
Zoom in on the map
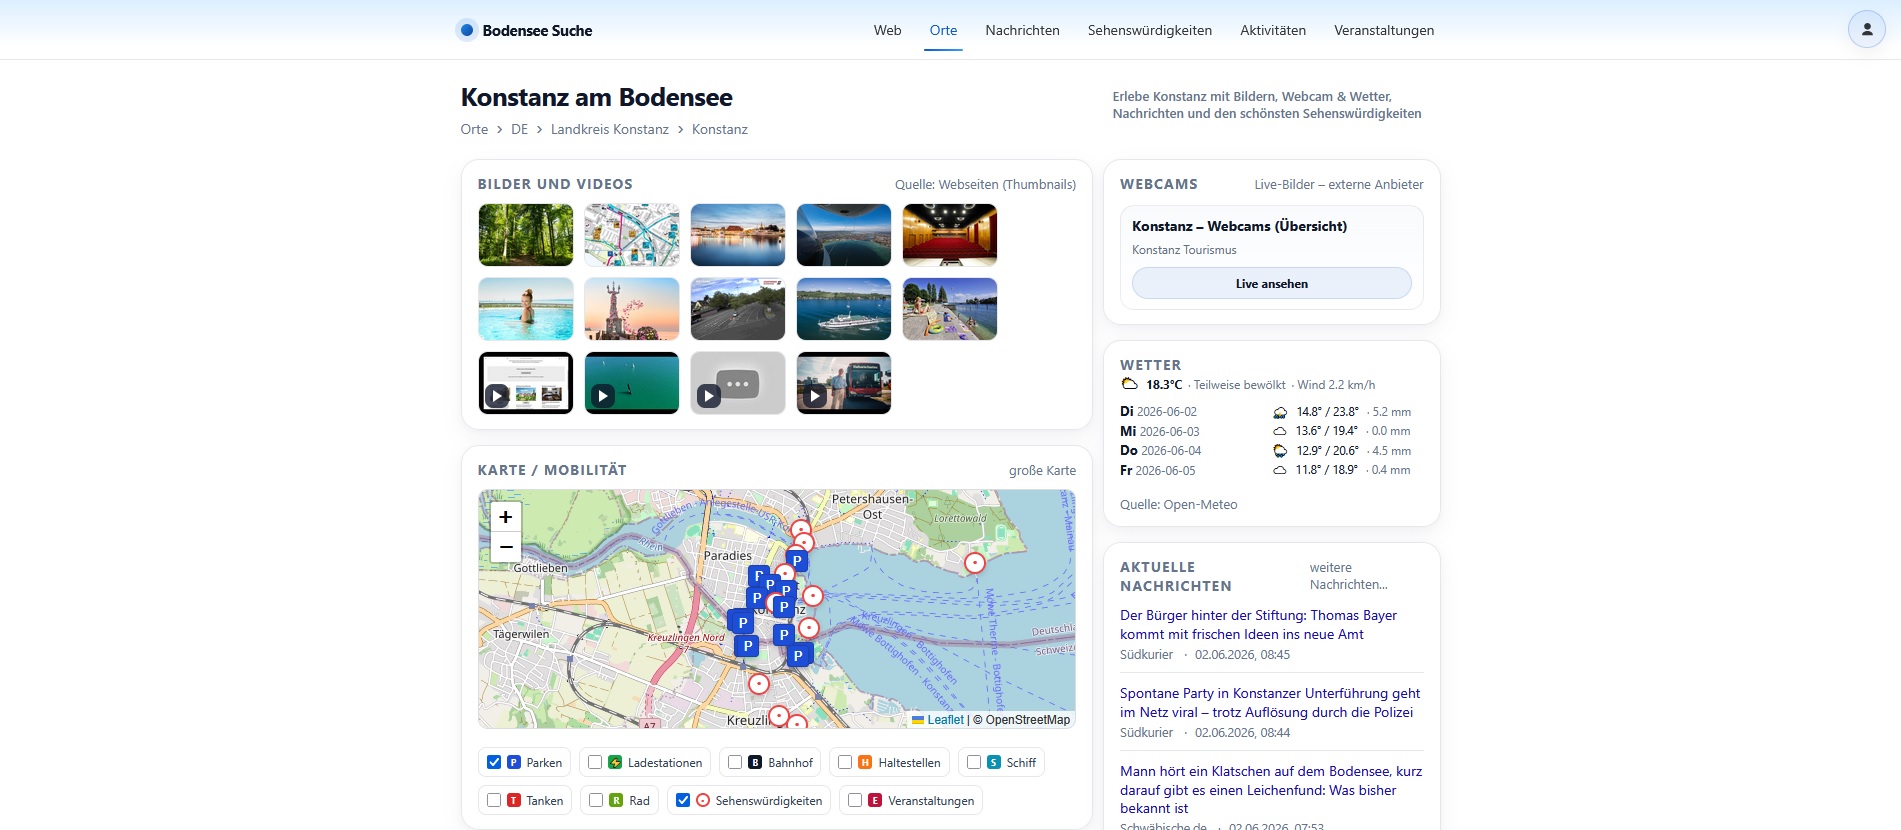tap(506, 517)
